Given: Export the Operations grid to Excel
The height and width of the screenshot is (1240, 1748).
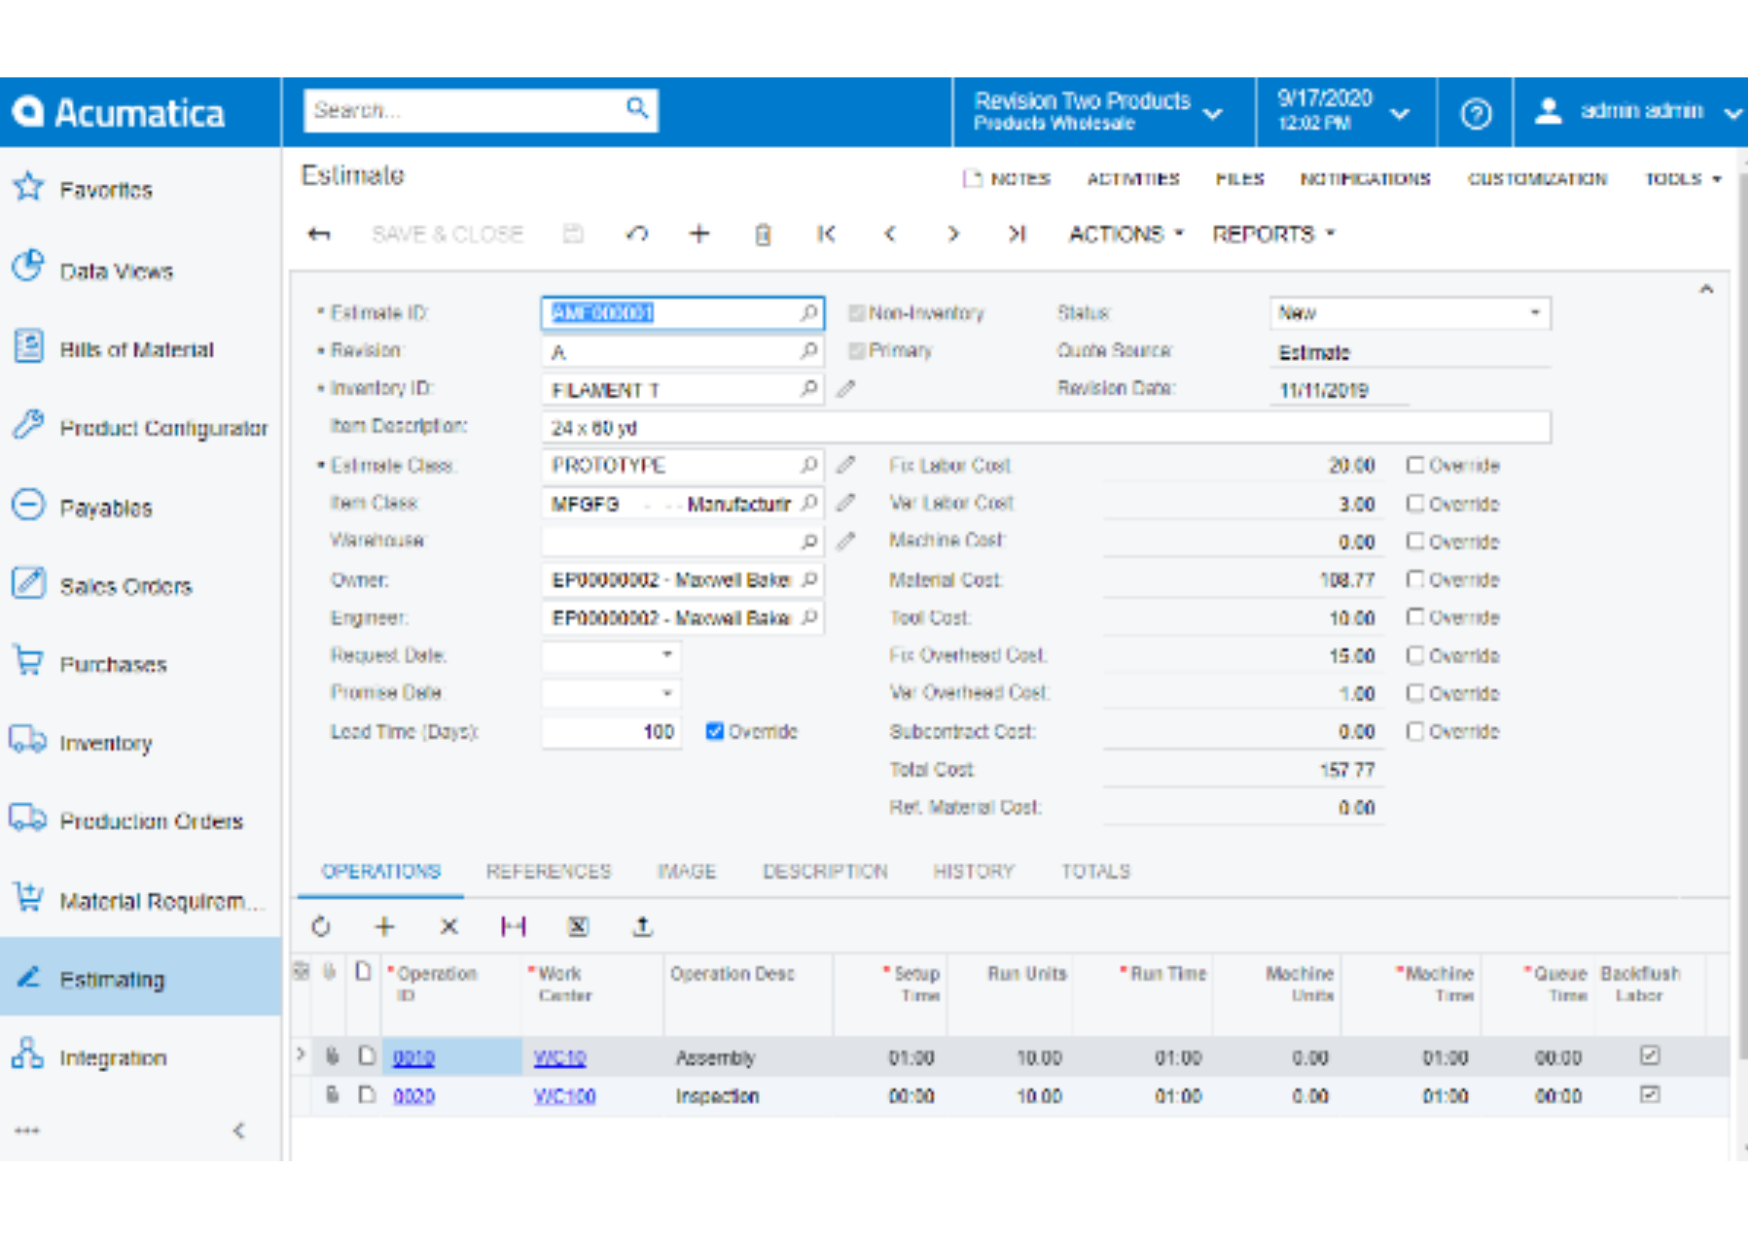Looking at the screenshot, I should tap(577, 927).
